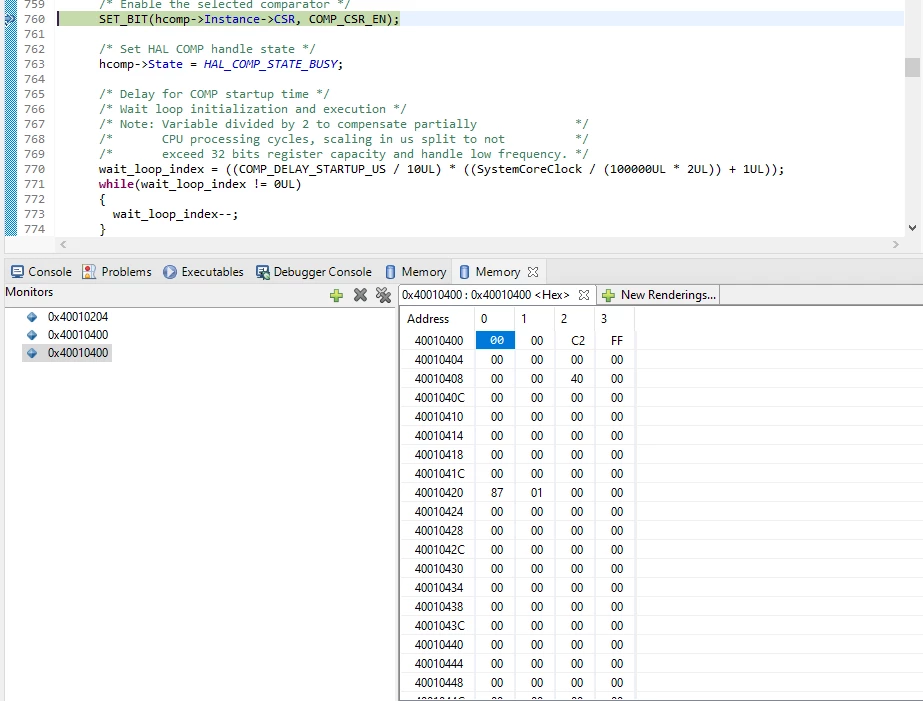Image resolution: width=923 pixels, height=701 pixels.
Task: Click the Monitors panel label
Action: click(29, 292)
